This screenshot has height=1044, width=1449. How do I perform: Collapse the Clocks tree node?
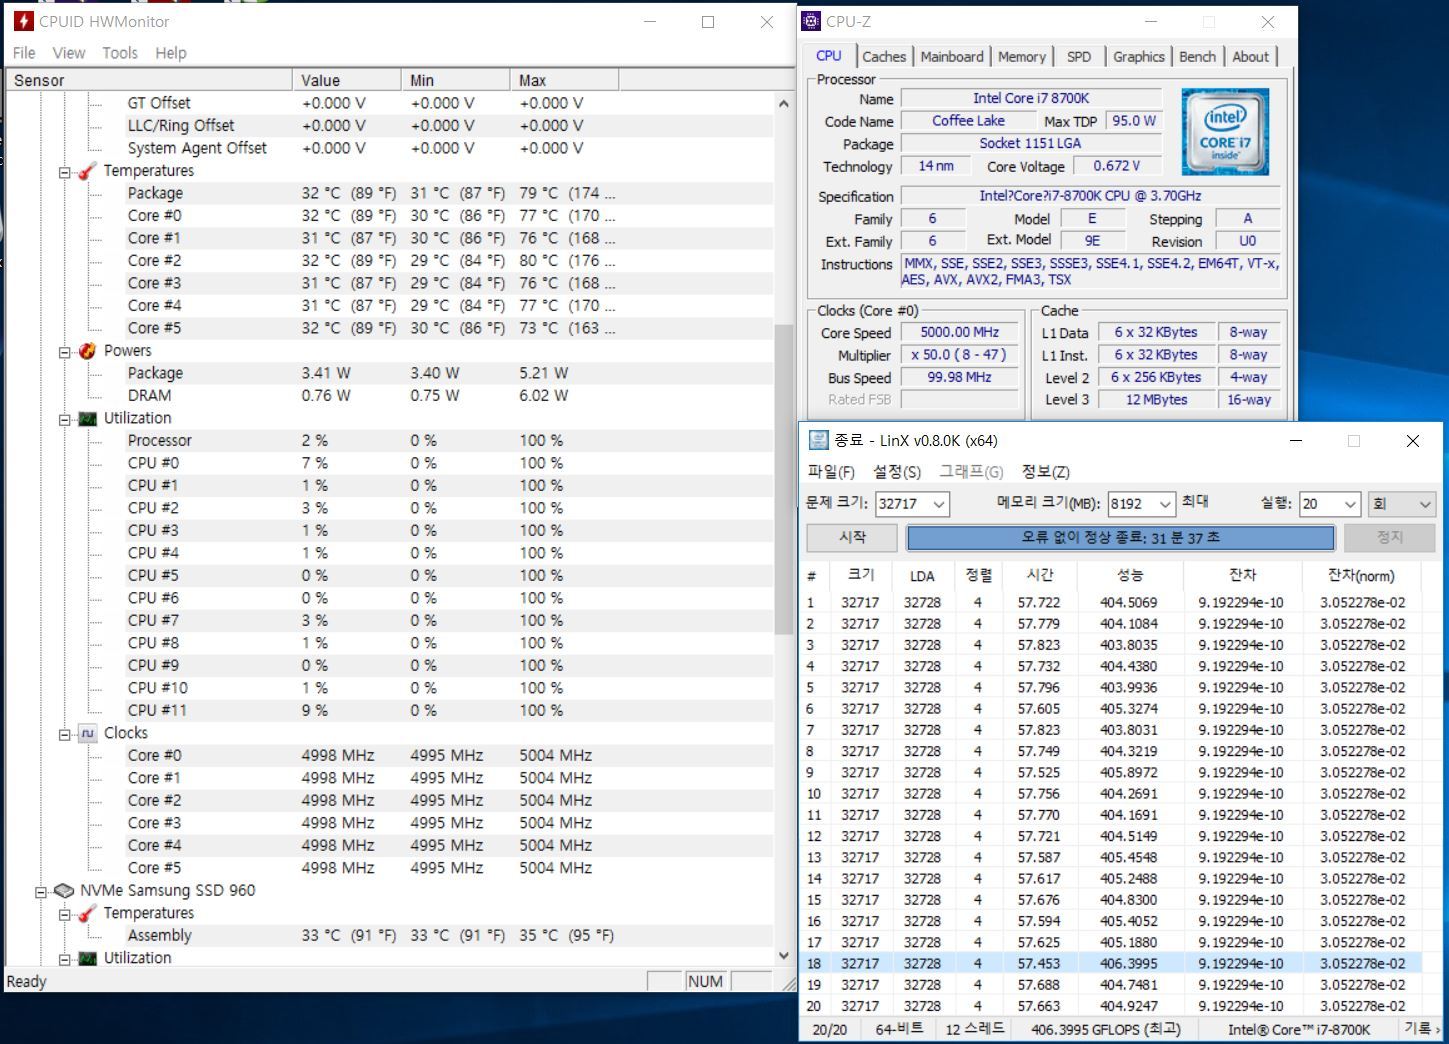click(65, 734)
